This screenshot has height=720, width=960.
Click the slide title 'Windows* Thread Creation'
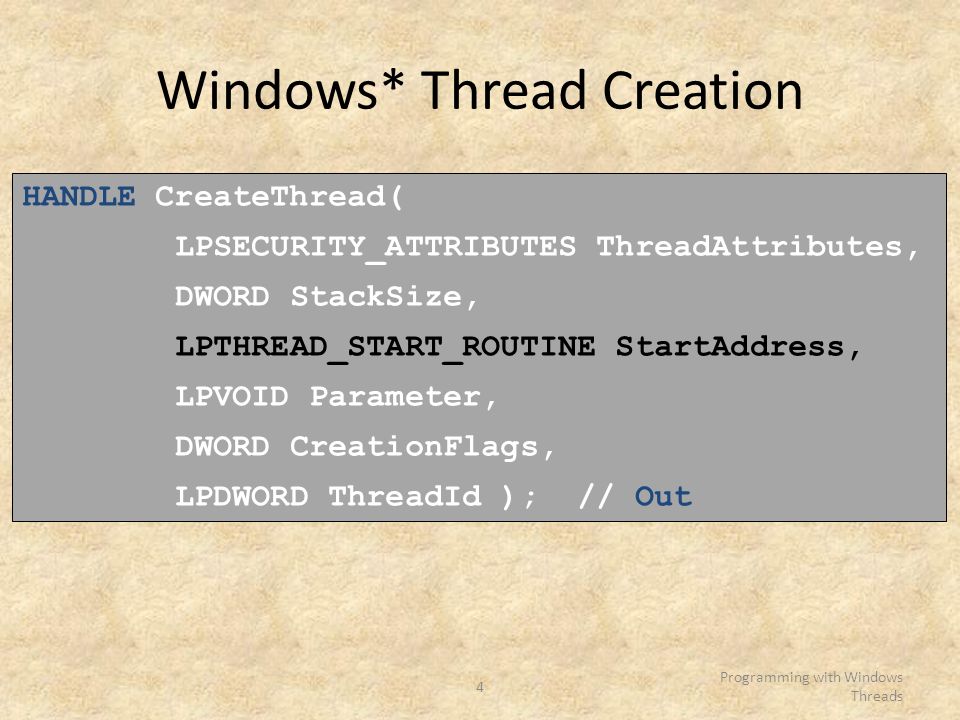point(480,91)
